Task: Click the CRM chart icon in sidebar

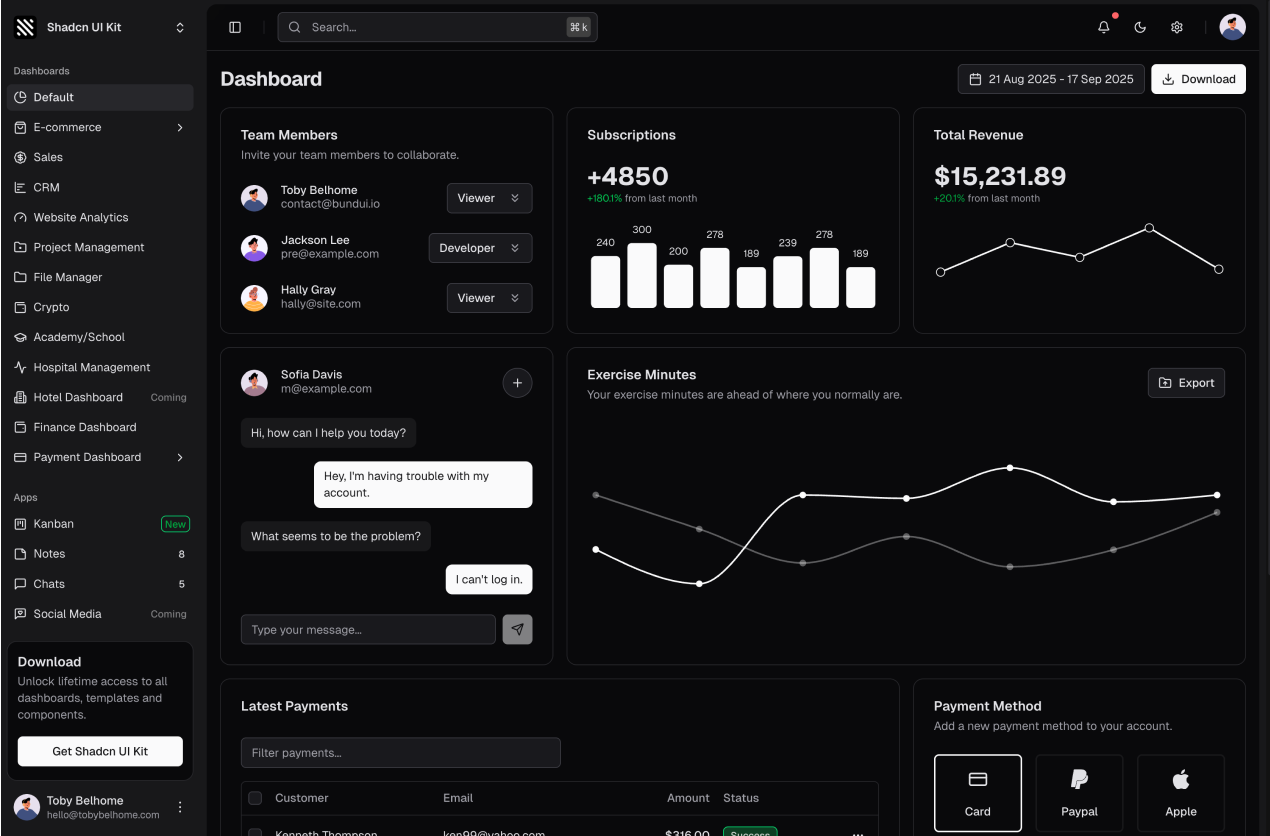Action: 20,187
